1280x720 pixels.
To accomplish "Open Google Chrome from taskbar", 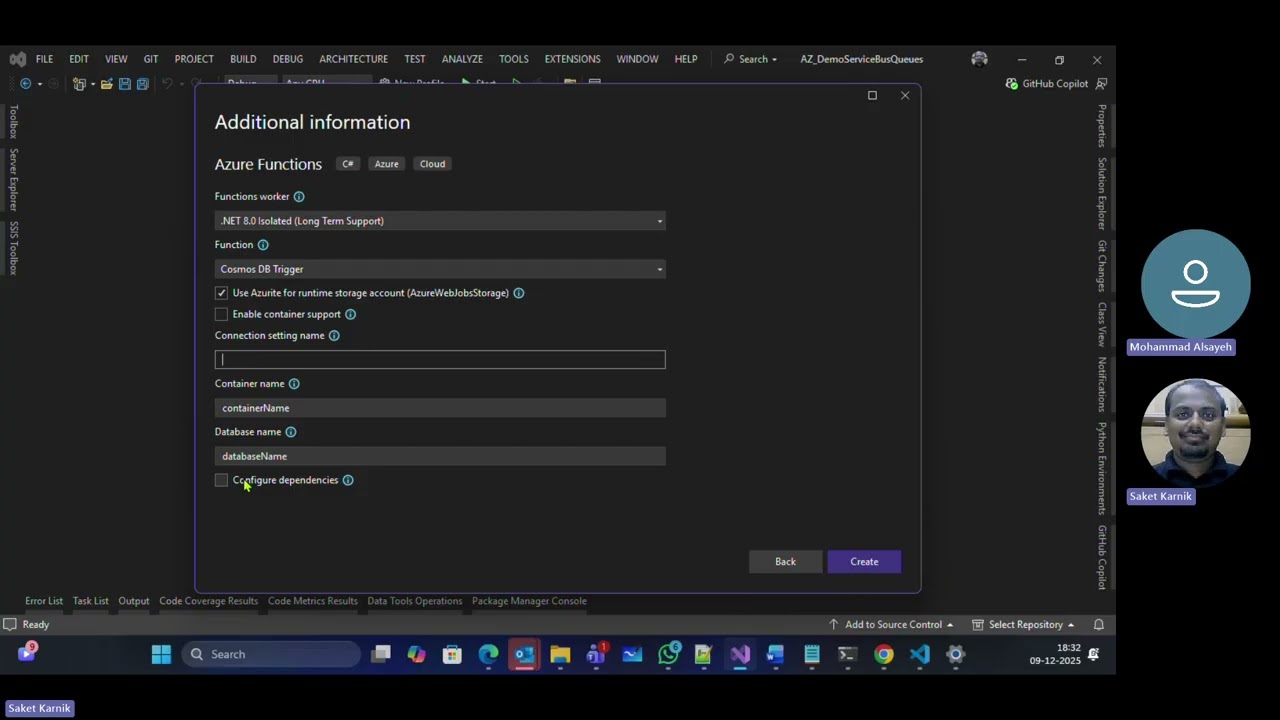I will 884,655.
